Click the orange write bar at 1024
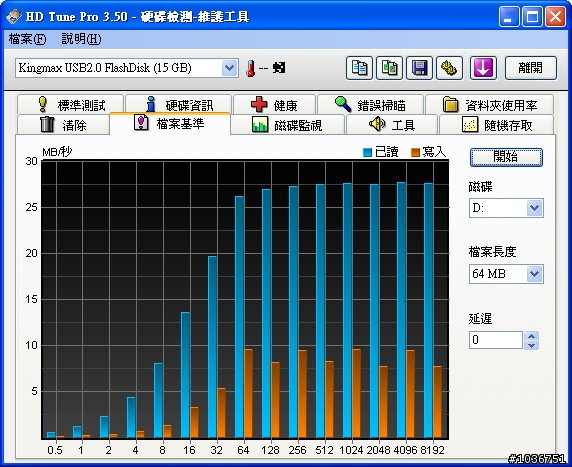Viewport: 572px width, 467px height. 356,393
